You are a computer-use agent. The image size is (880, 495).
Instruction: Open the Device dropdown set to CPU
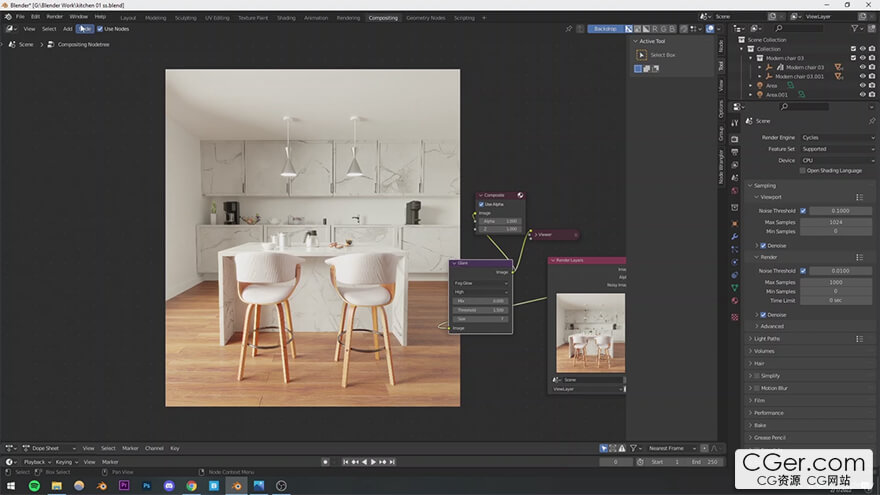point(837,161)
